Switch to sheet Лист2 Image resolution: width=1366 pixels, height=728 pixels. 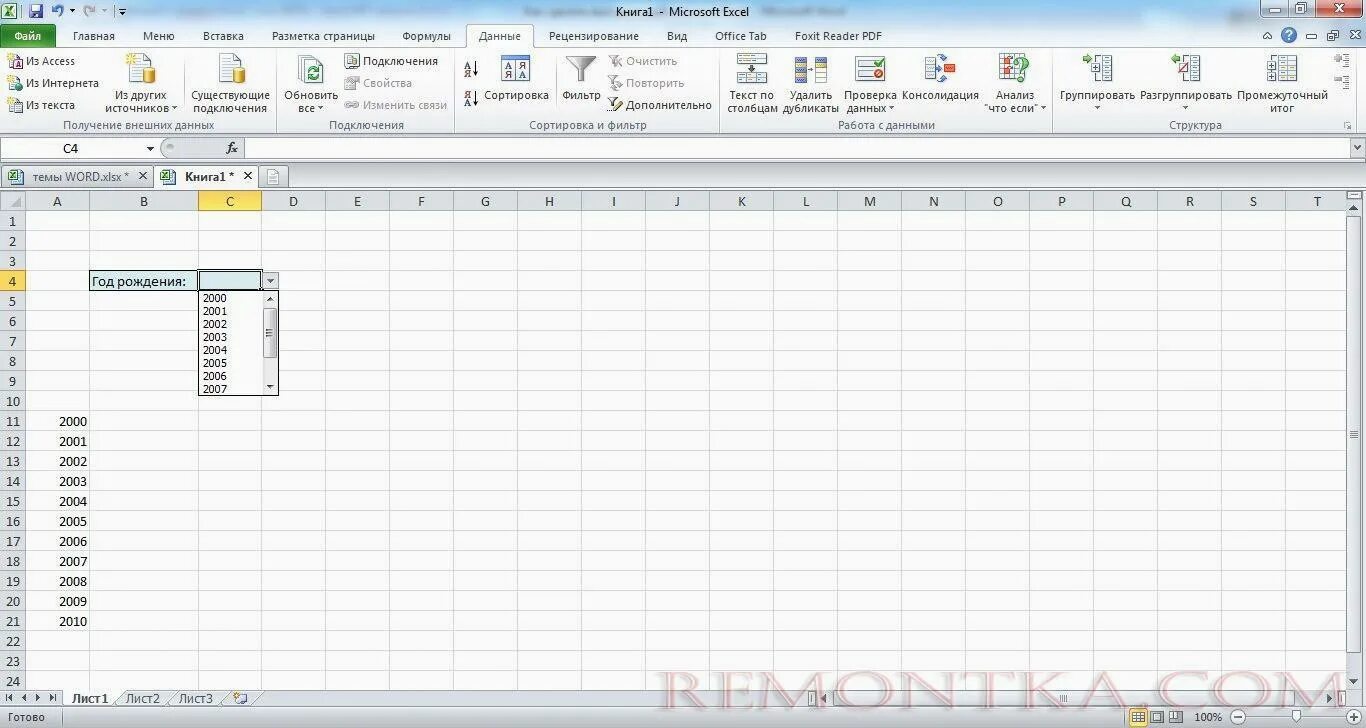(x=143, y=698)
